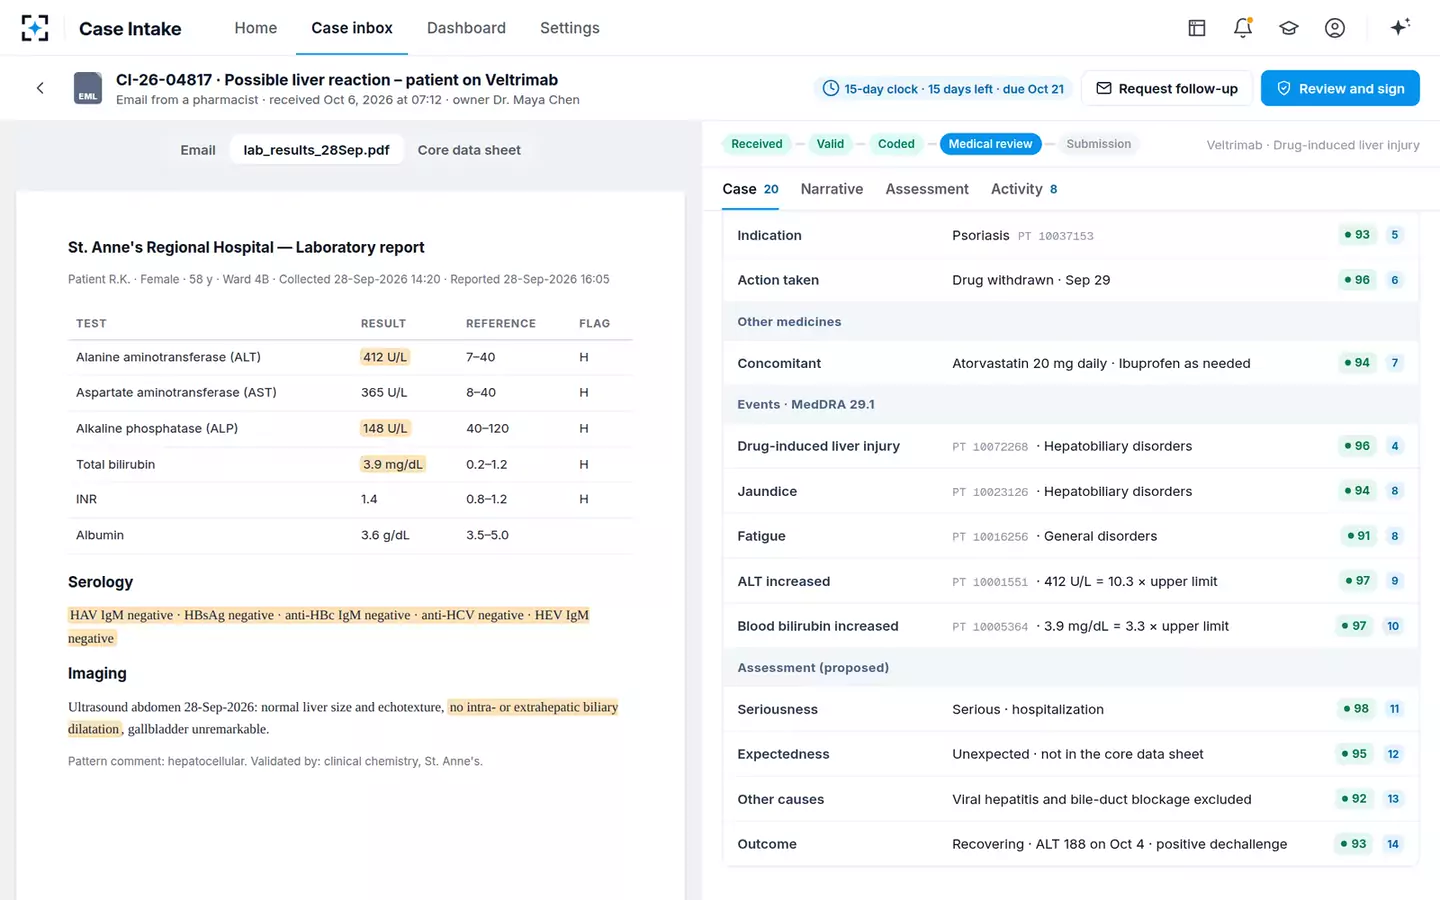Click the highlighted serology negative results text

[329, 626]
